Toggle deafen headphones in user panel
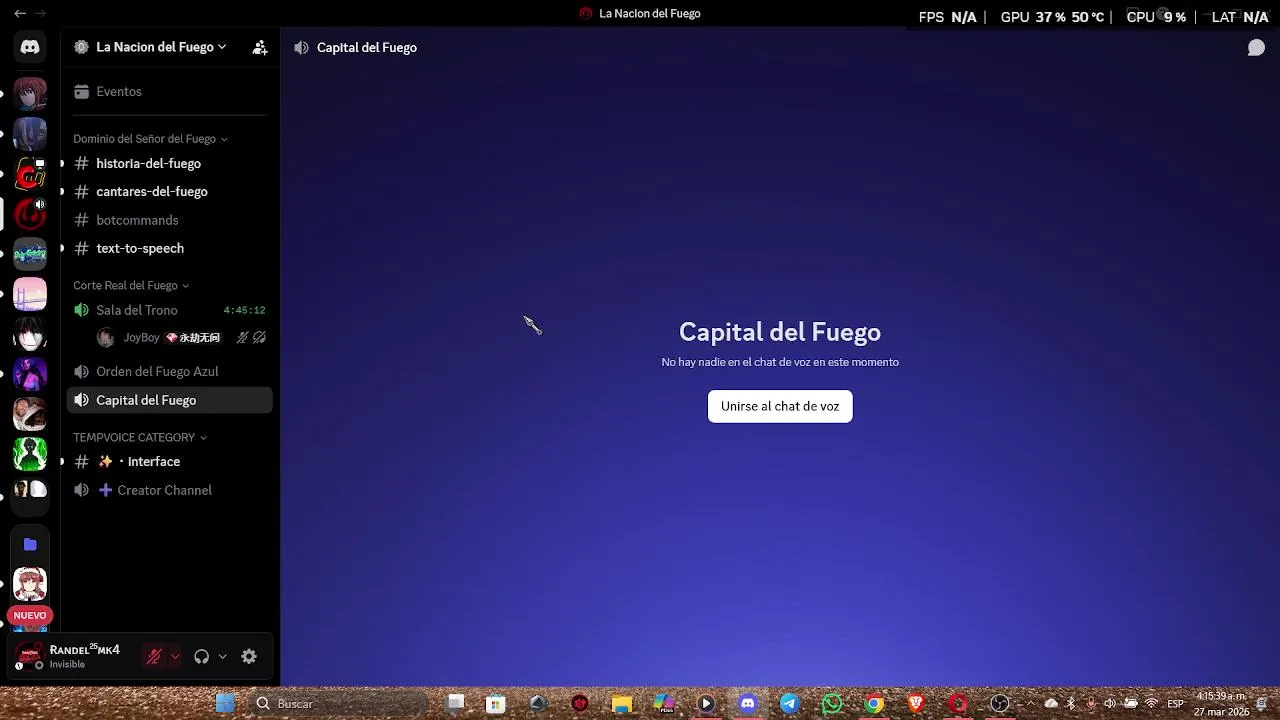 coord(202,656)
